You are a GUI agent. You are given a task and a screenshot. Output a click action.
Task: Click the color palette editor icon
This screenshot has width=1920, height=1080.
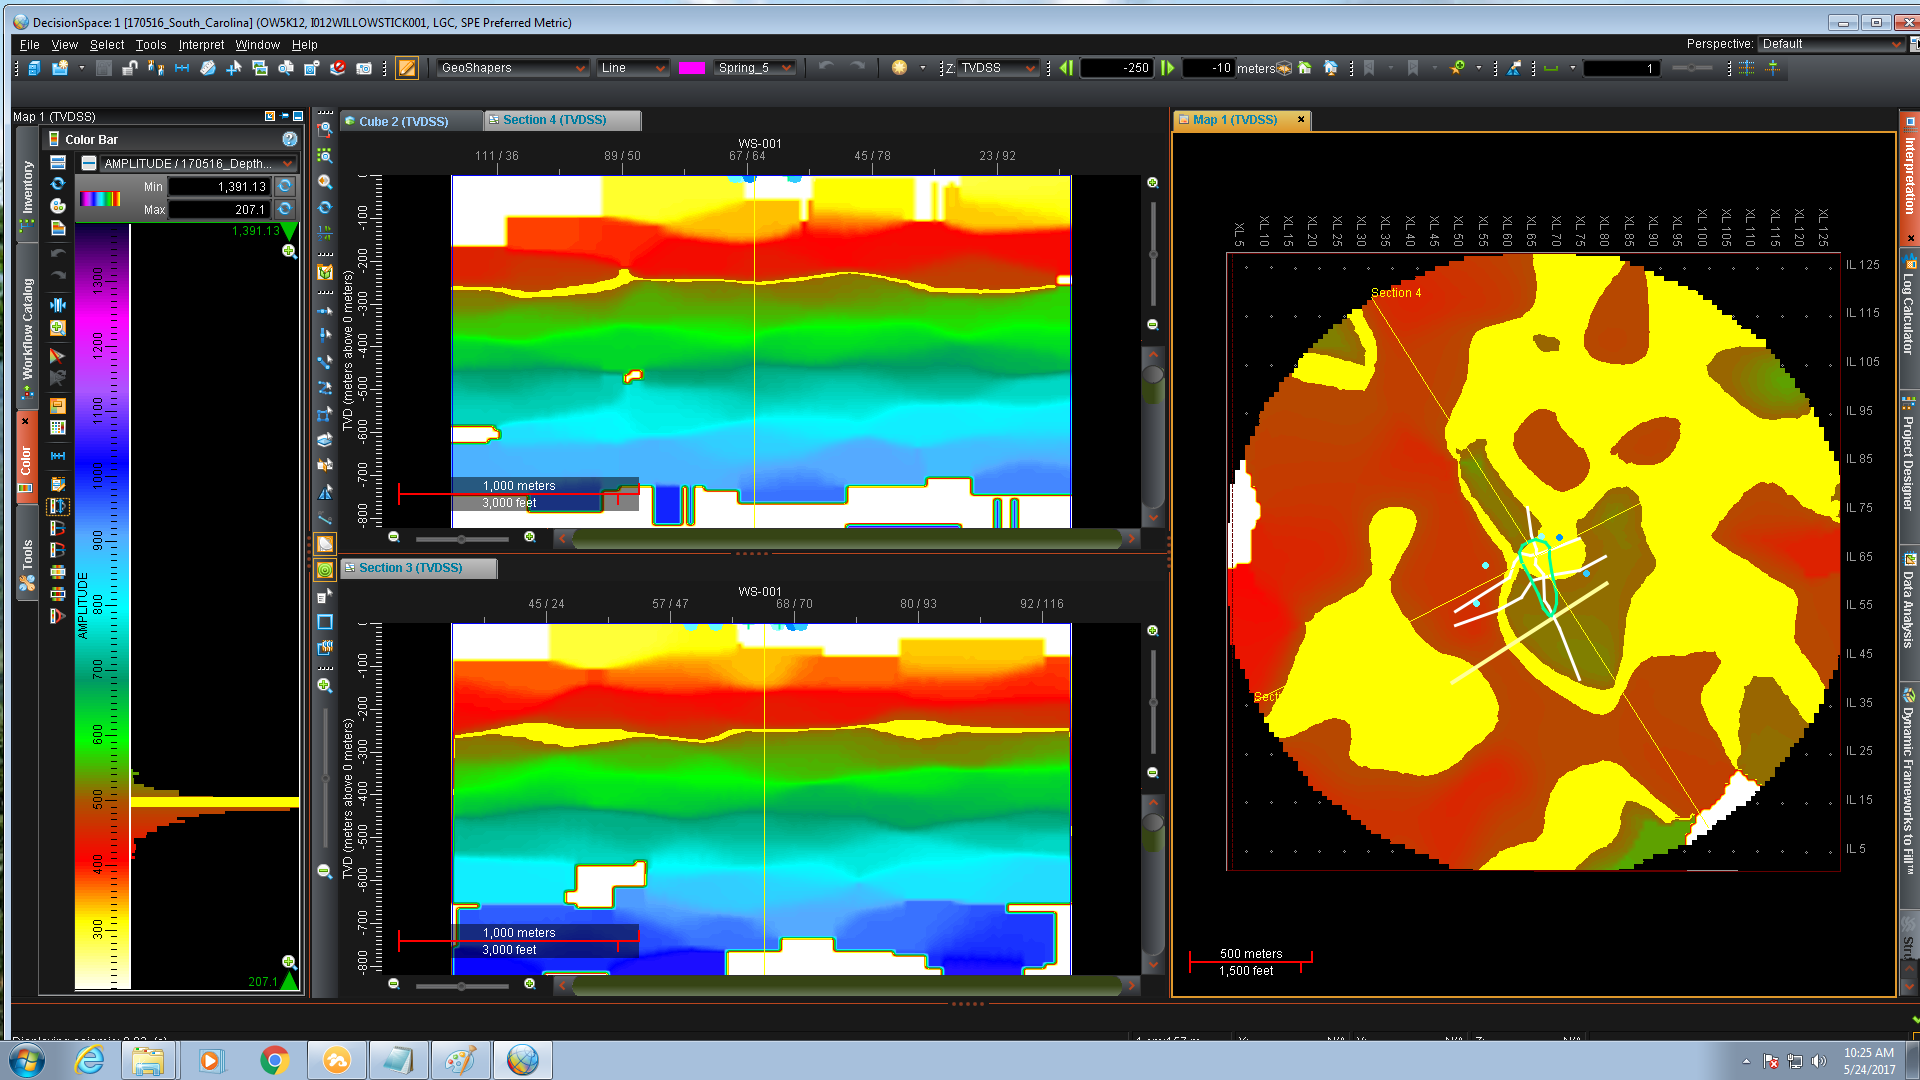58,206
